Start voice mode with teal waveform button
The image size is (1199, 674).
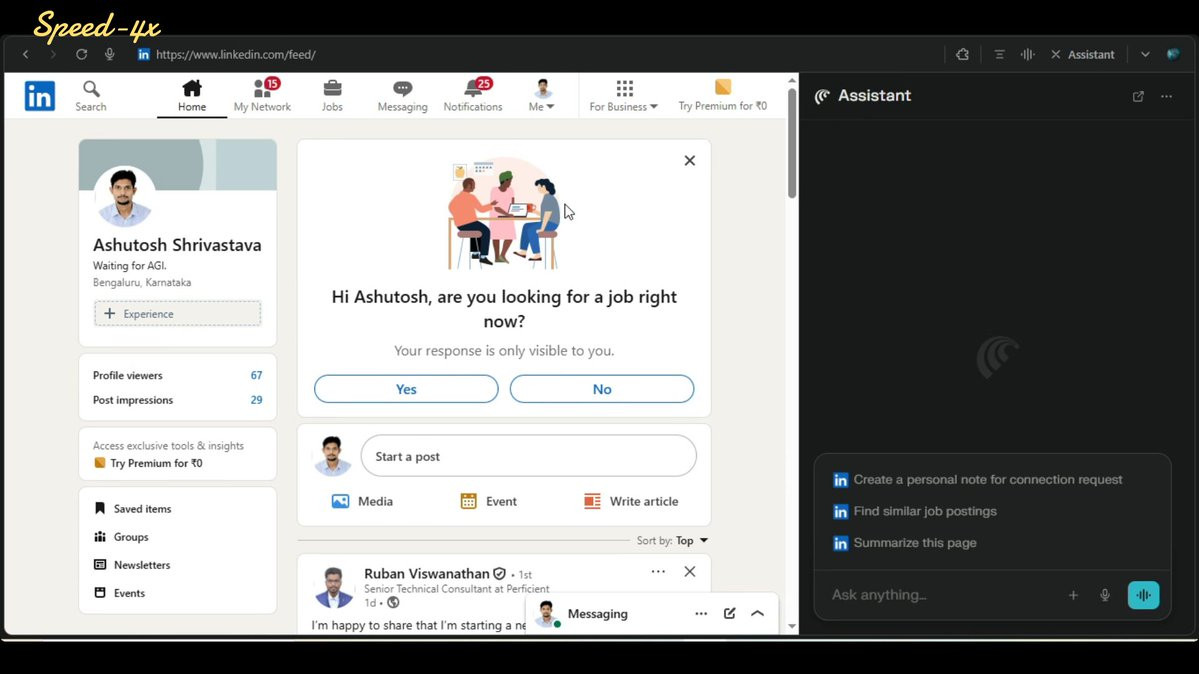click(x=1143, y=595)
